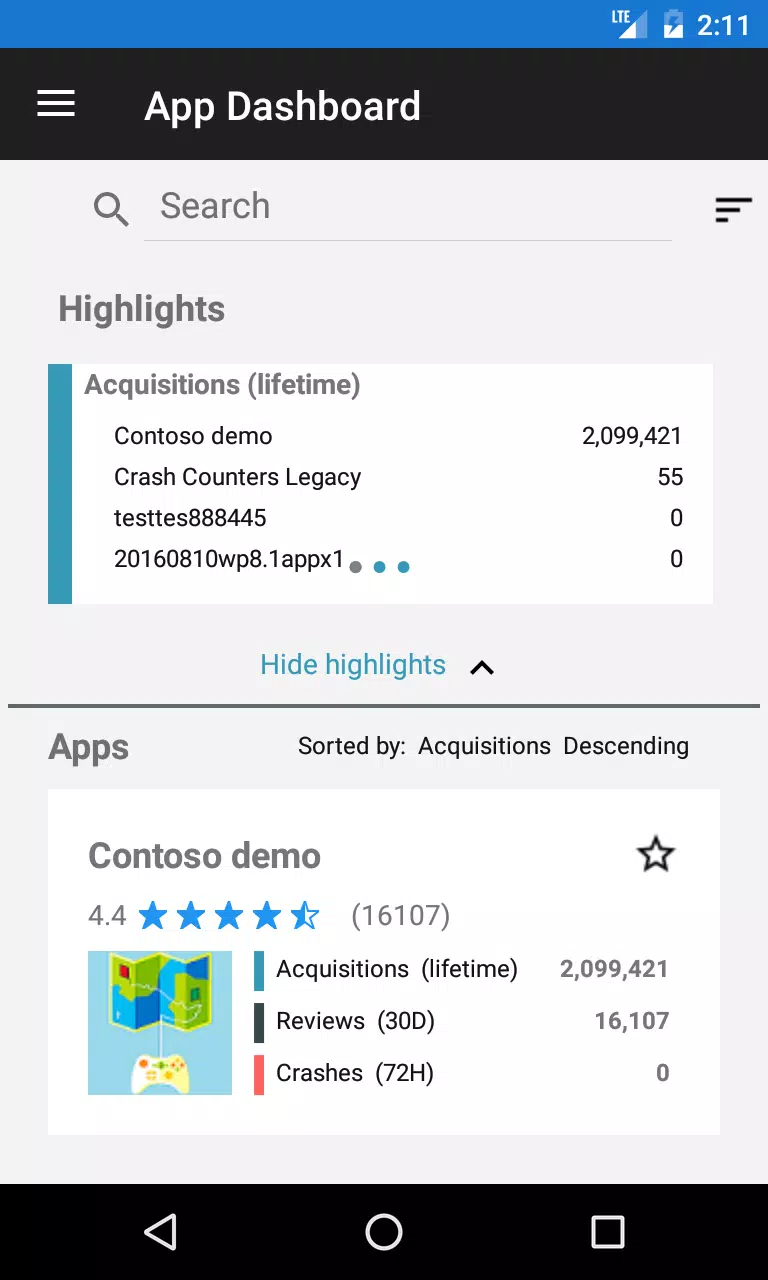The height and width of the screenshot is (1280, 768).
Task: Tap the Contoso demo card title
Action: pos(204,856)
